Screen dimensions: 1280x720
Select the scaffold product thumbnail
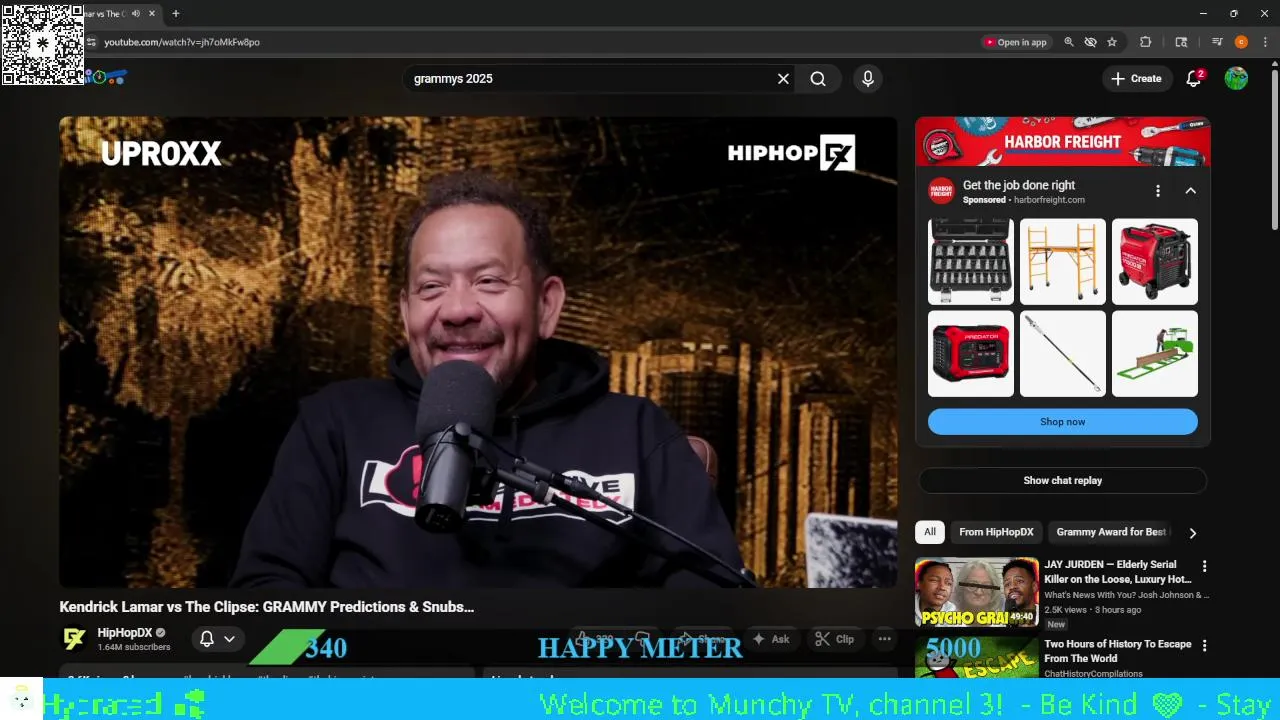tap(1063, 262)
